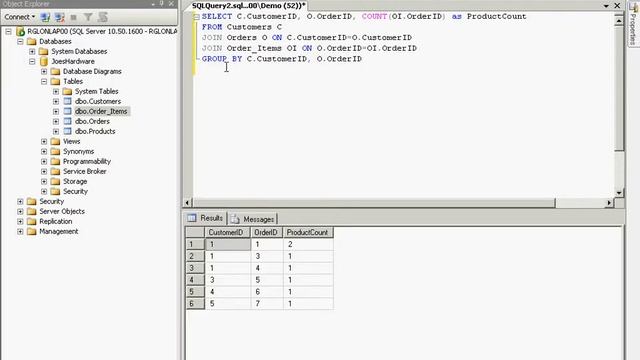640x360 pixels.
Task: Select the SQLQuery2.sql Demo document tab
Action: (249, 6)
